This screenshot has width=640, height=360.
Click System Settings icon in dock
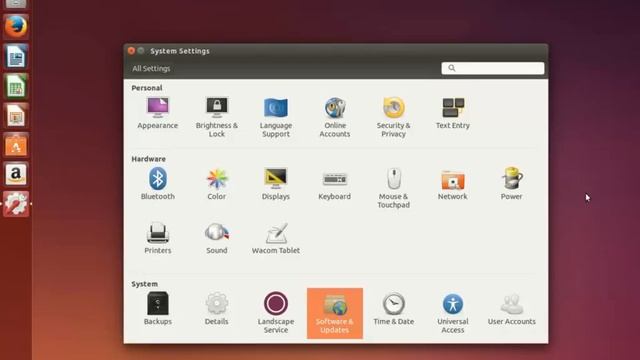coord(16,204)
